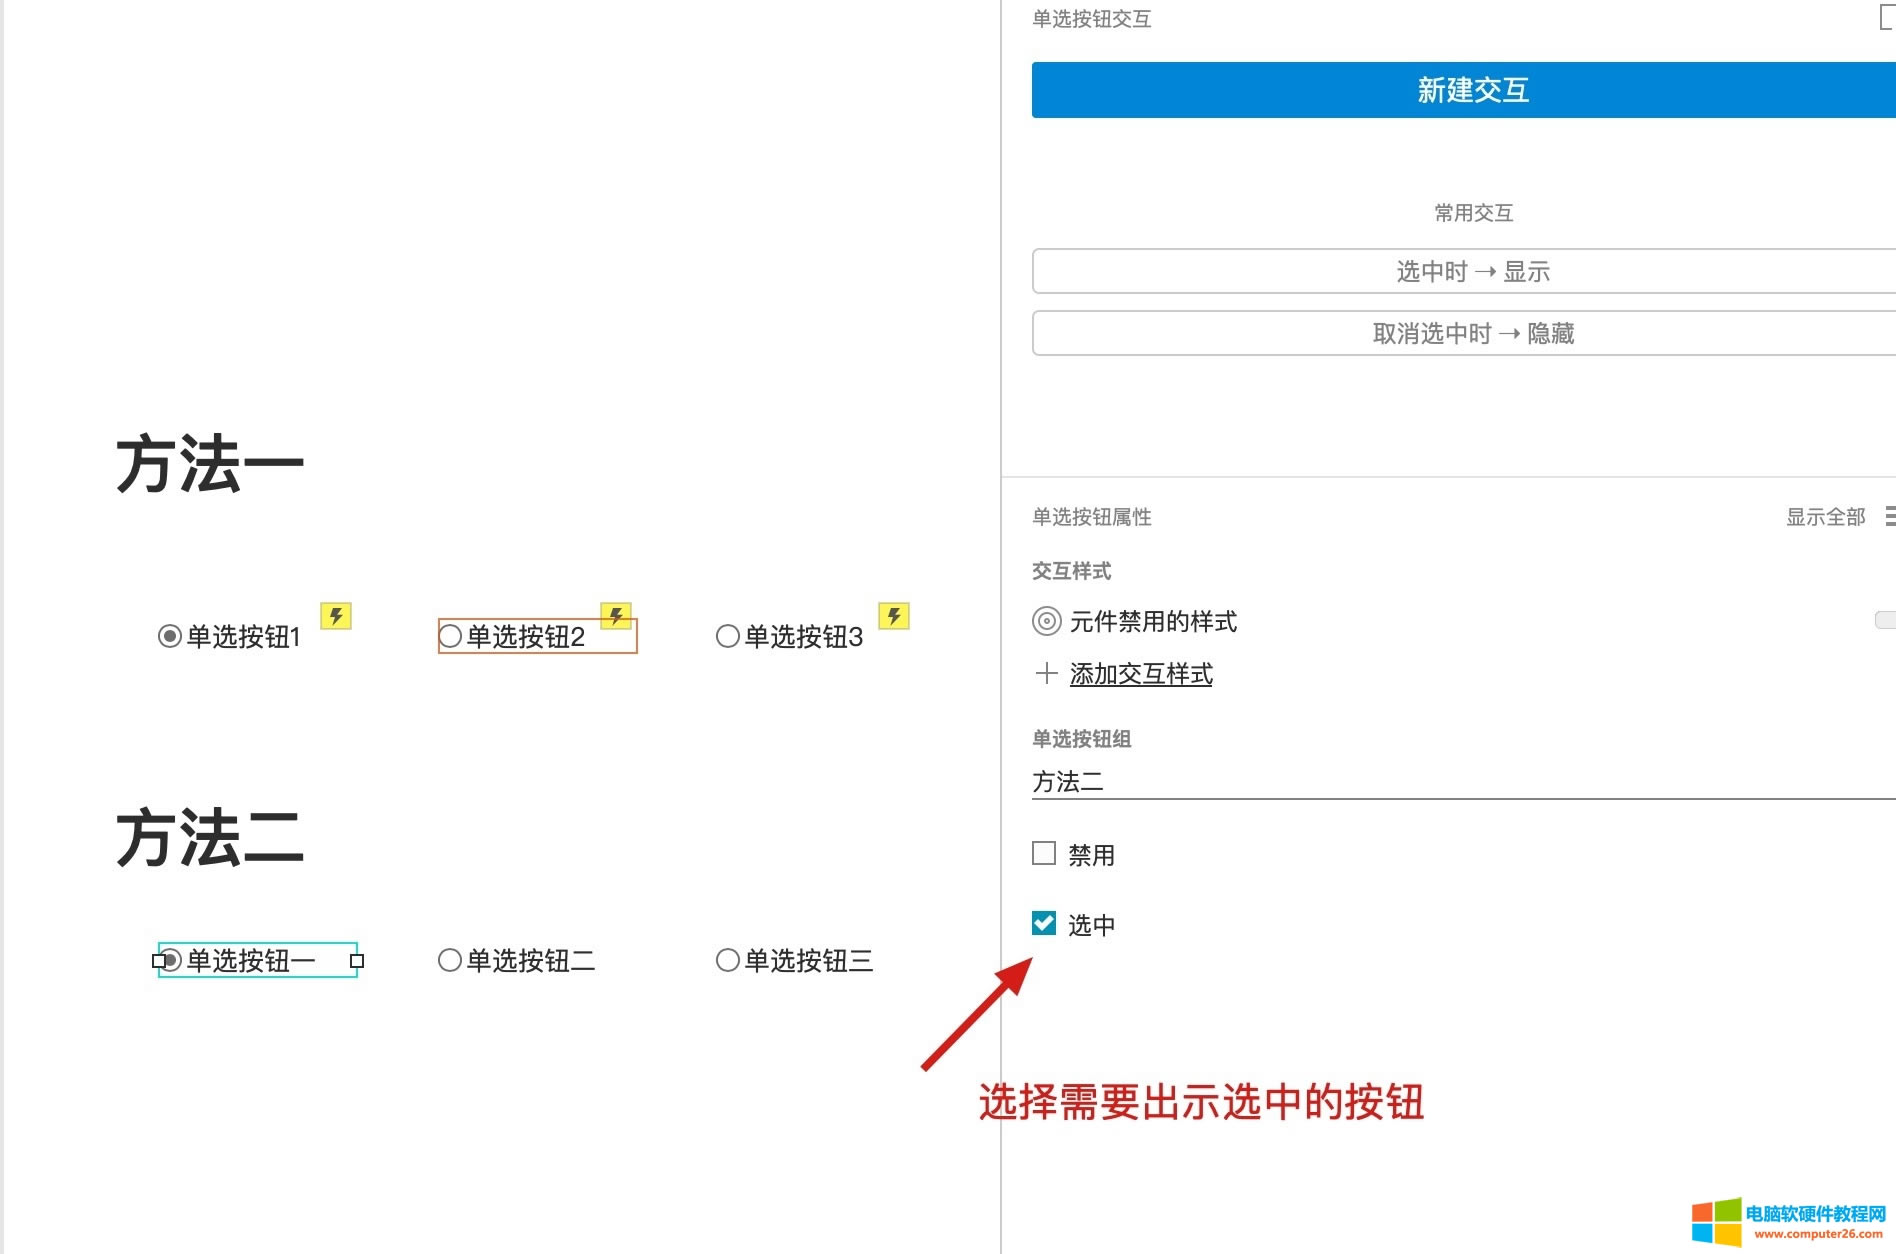The width and height of the screenshot is (1896, 1254).
Task: Open the 元件禁用的样式 interaction style
Action: point(1153,622)
